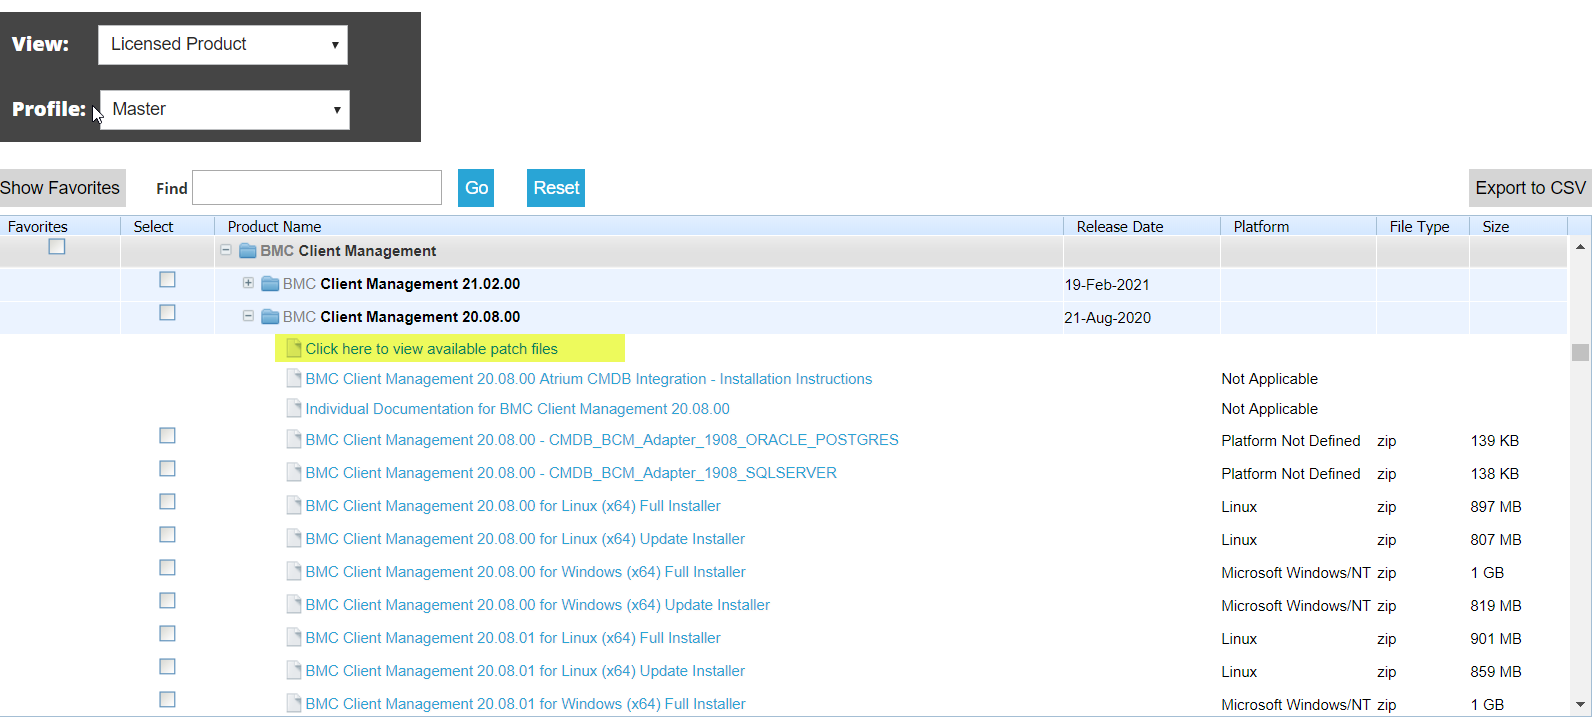The image size is (1596, 724).
Task: Click the BMC Client Management root folder icon
Action: click(248, 251)
